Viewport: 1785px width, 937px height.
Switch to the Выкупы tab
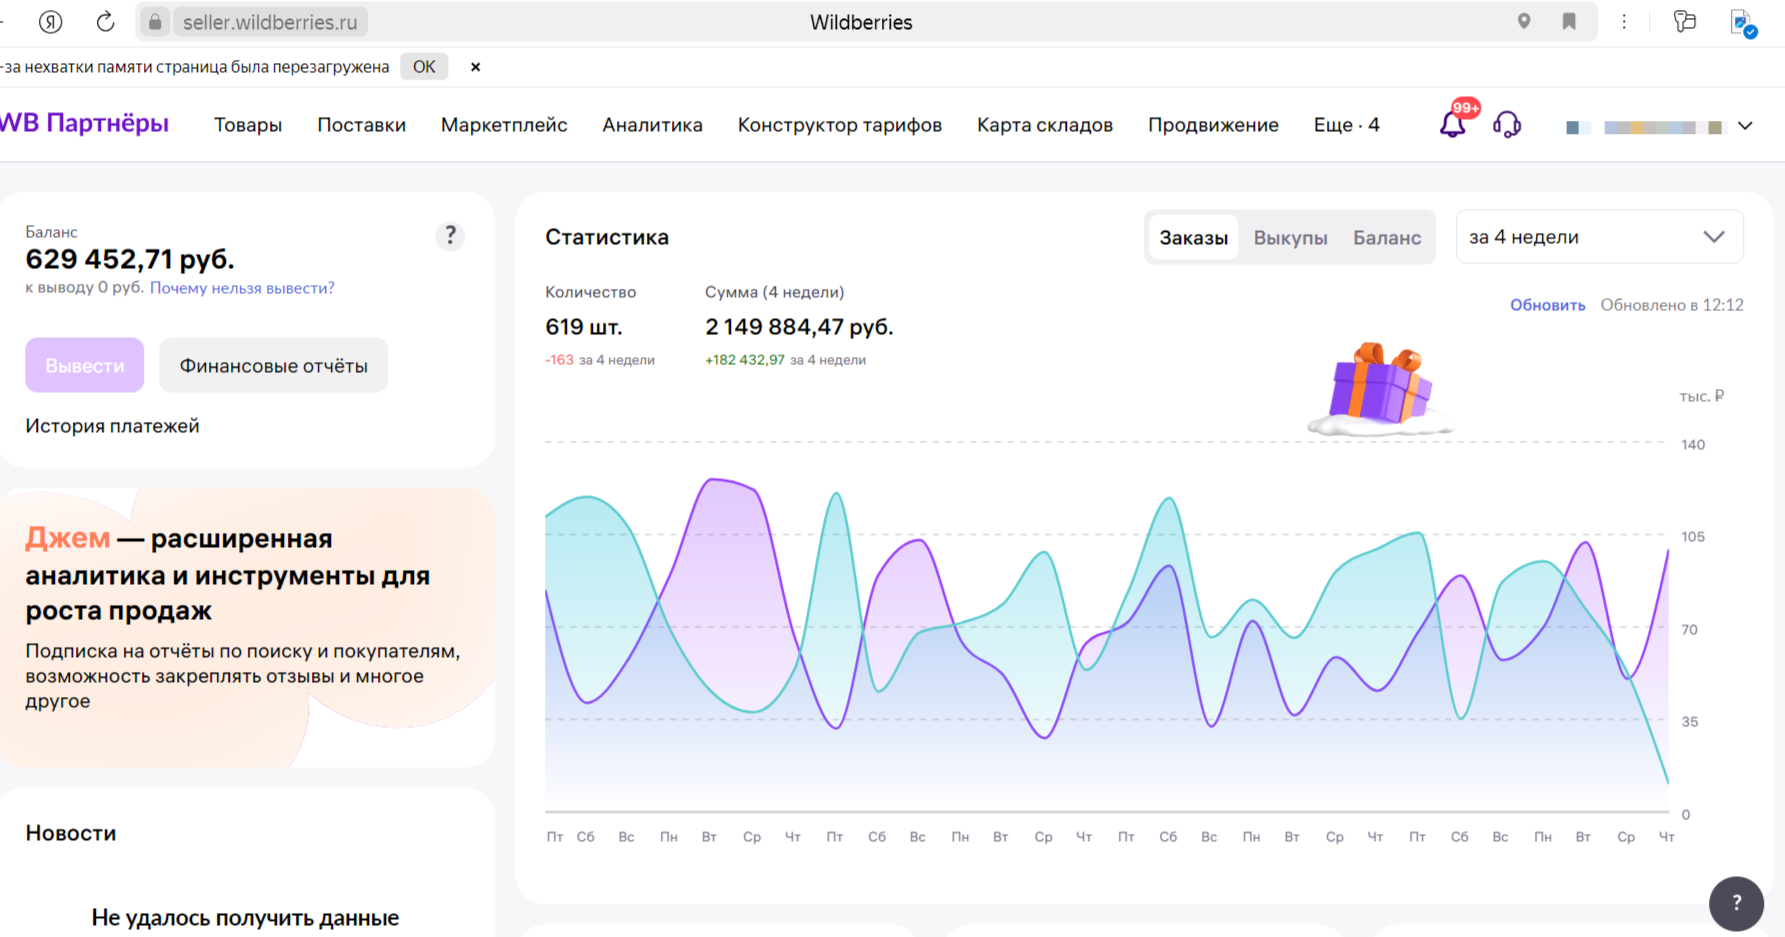(x=1290, y=237)
